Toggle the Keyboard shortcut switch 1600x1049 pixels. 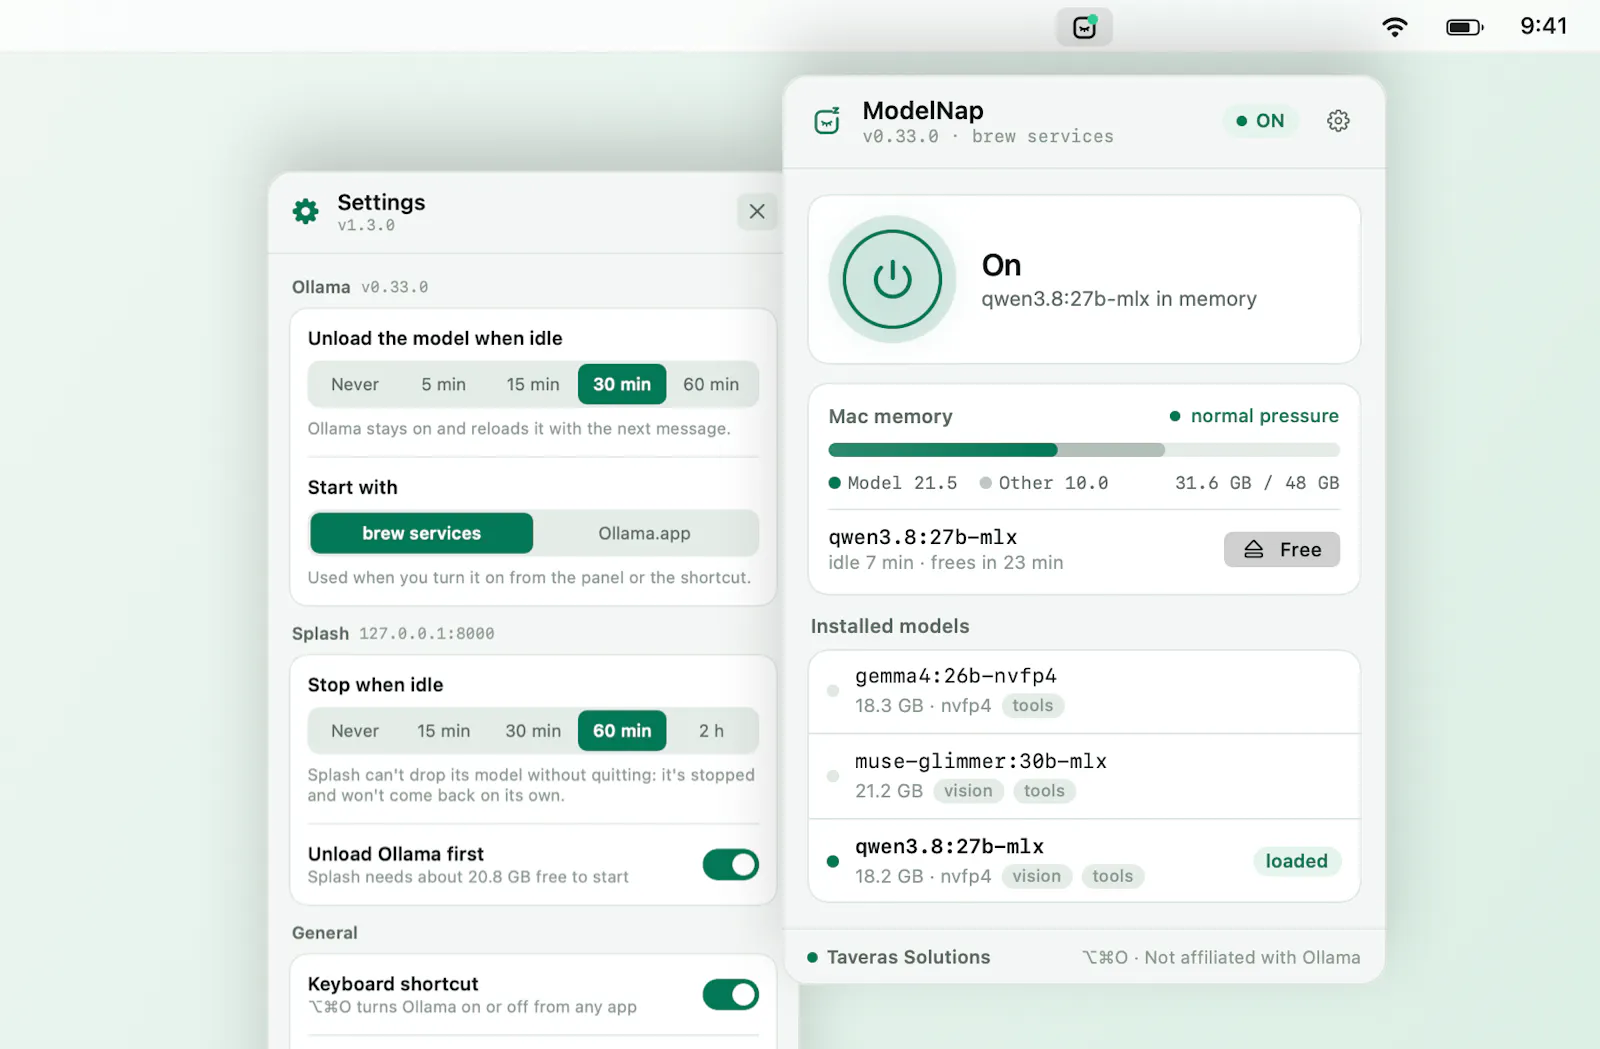click(x=730, y=995)
